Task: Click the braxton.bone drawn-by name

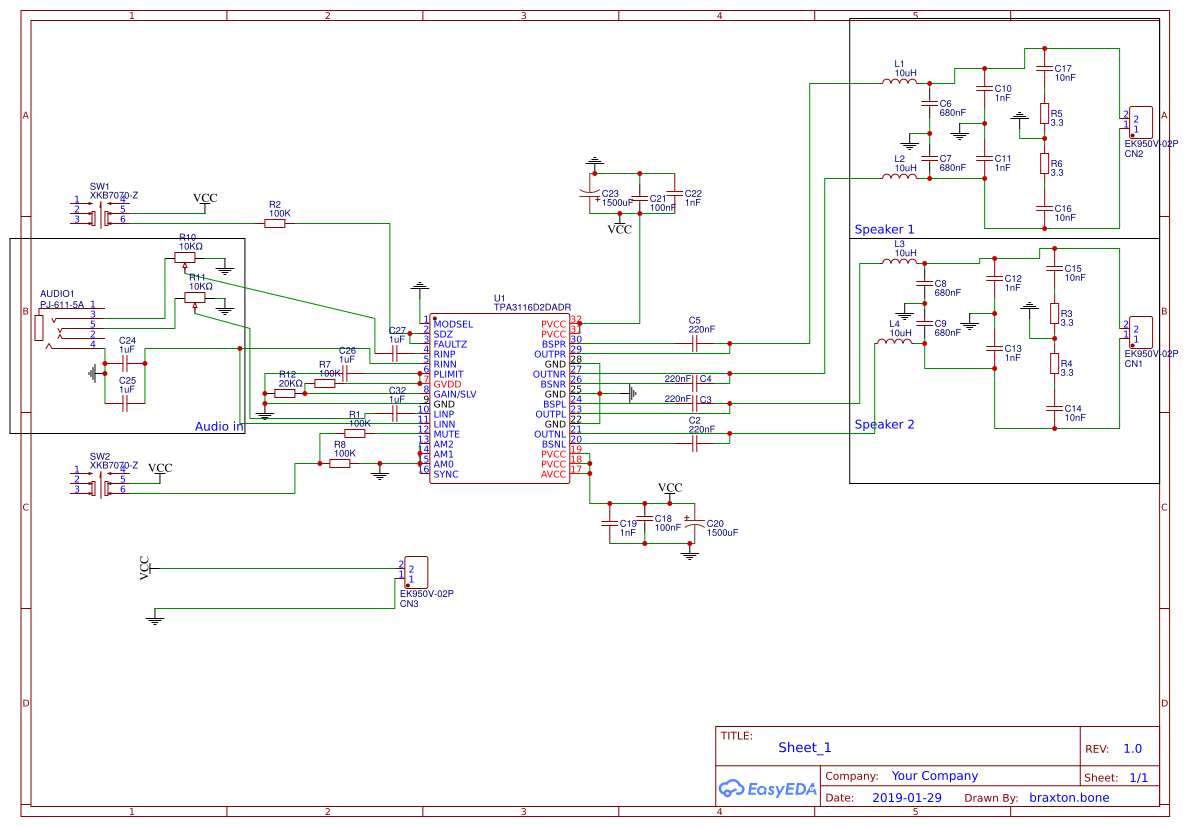Action: pyautogui.click(x=1068, y=798)
